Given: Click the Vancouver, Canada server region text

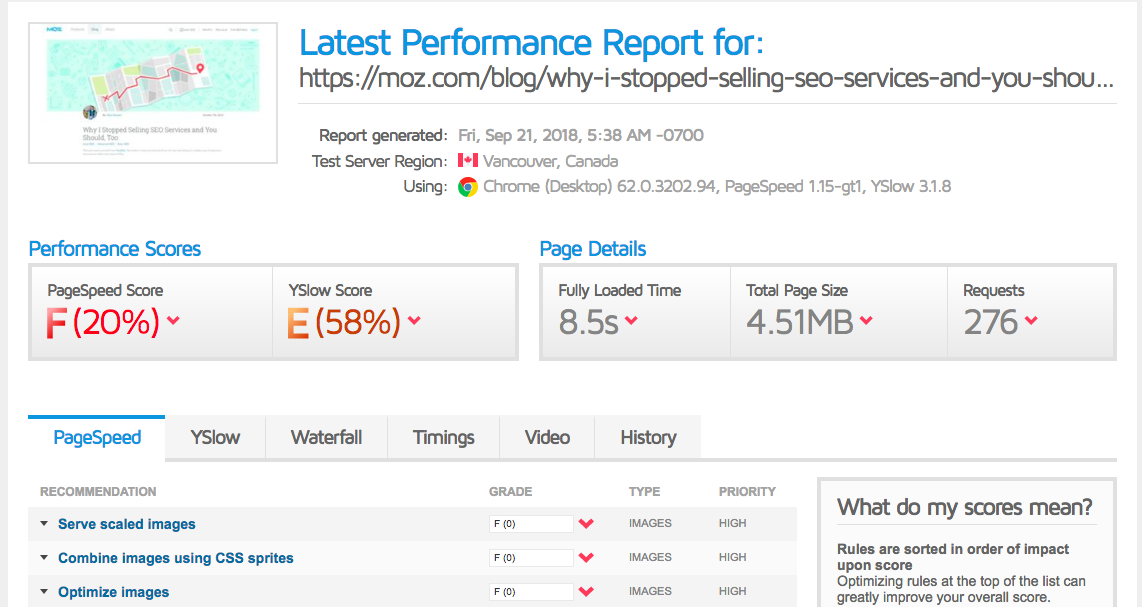Looking at the screenshot, I should [x=550, y=161].
